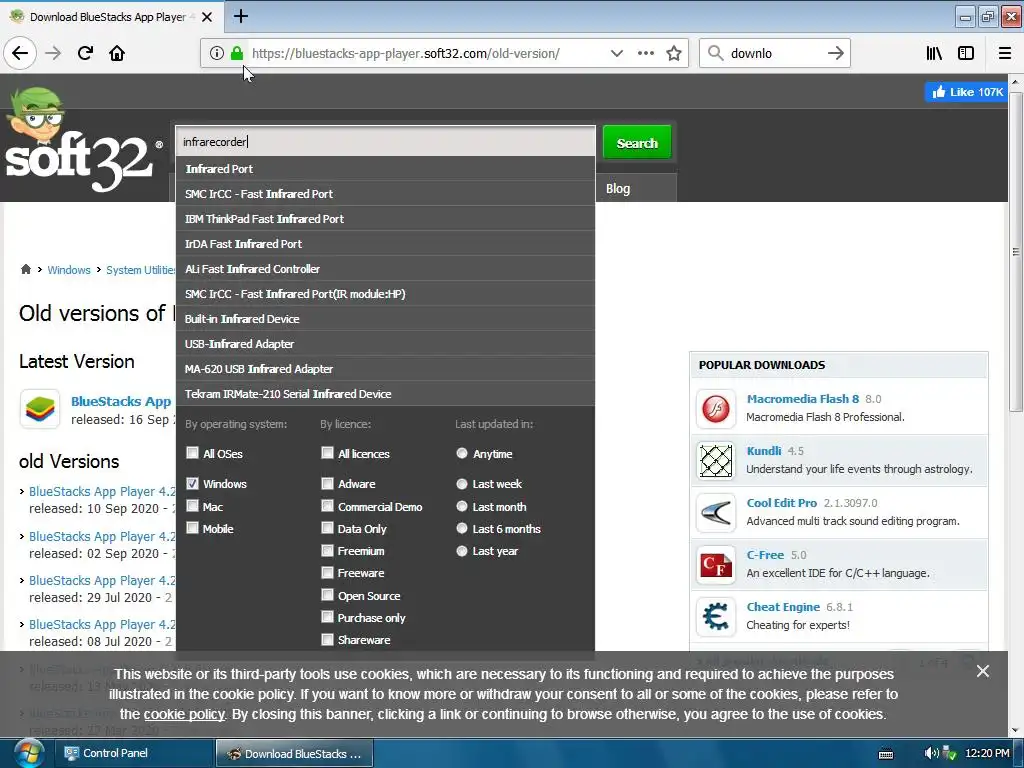This screenshot has width=1024, height=768.
Task: Open page actions three-dot menu
Action: [645, 53]
